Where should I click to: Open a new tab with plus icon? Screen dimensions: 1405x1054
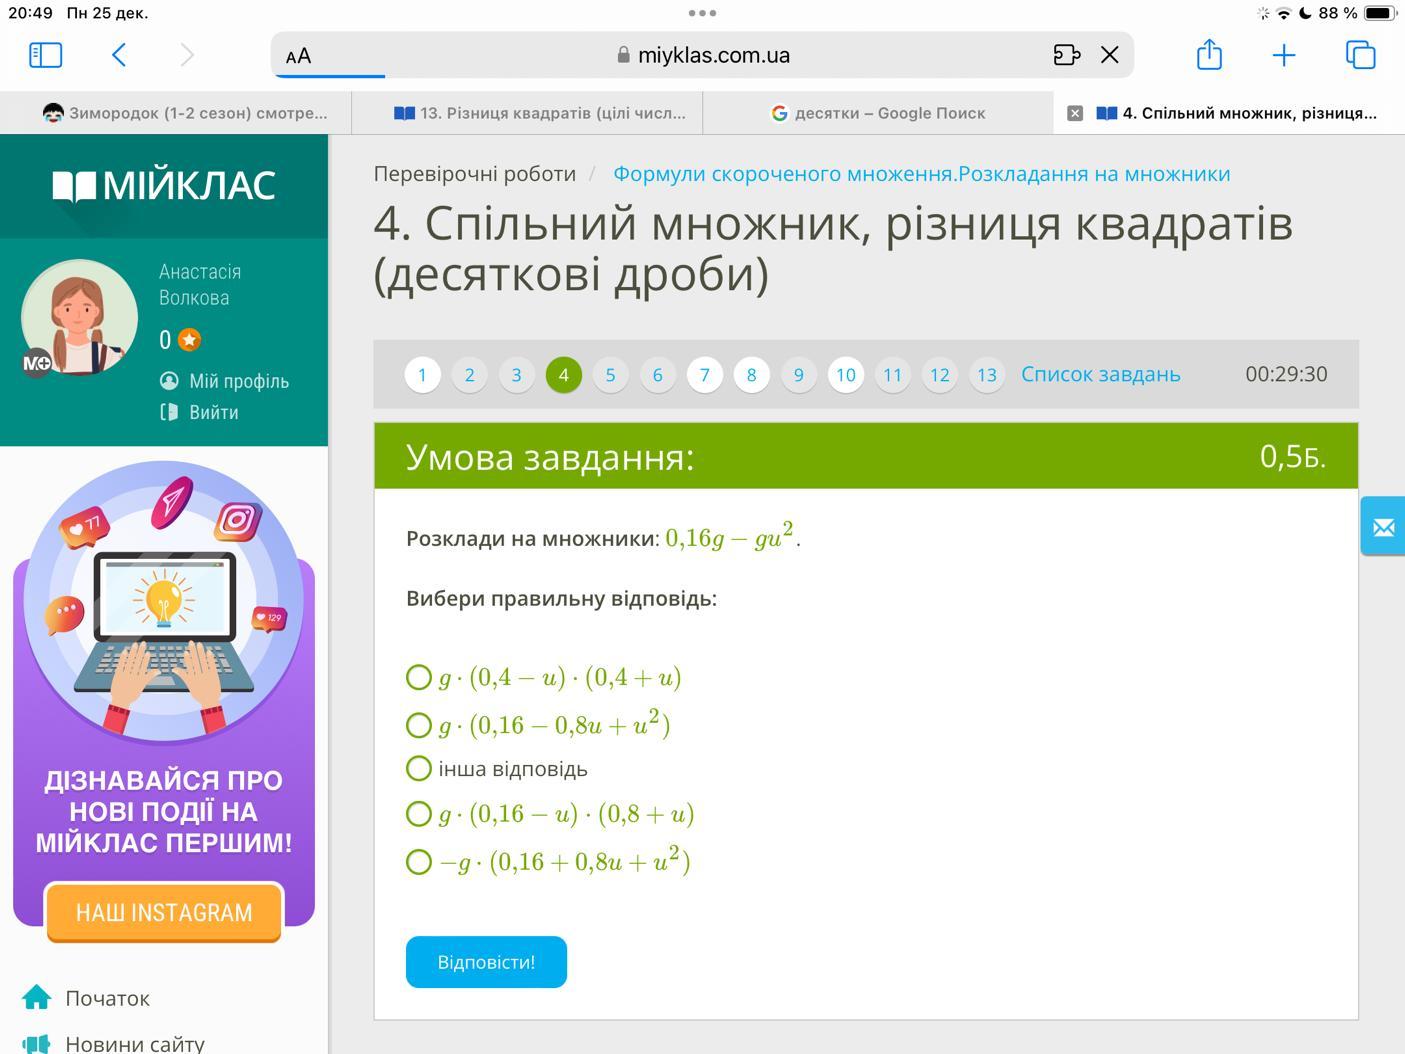coord(1283,55)
